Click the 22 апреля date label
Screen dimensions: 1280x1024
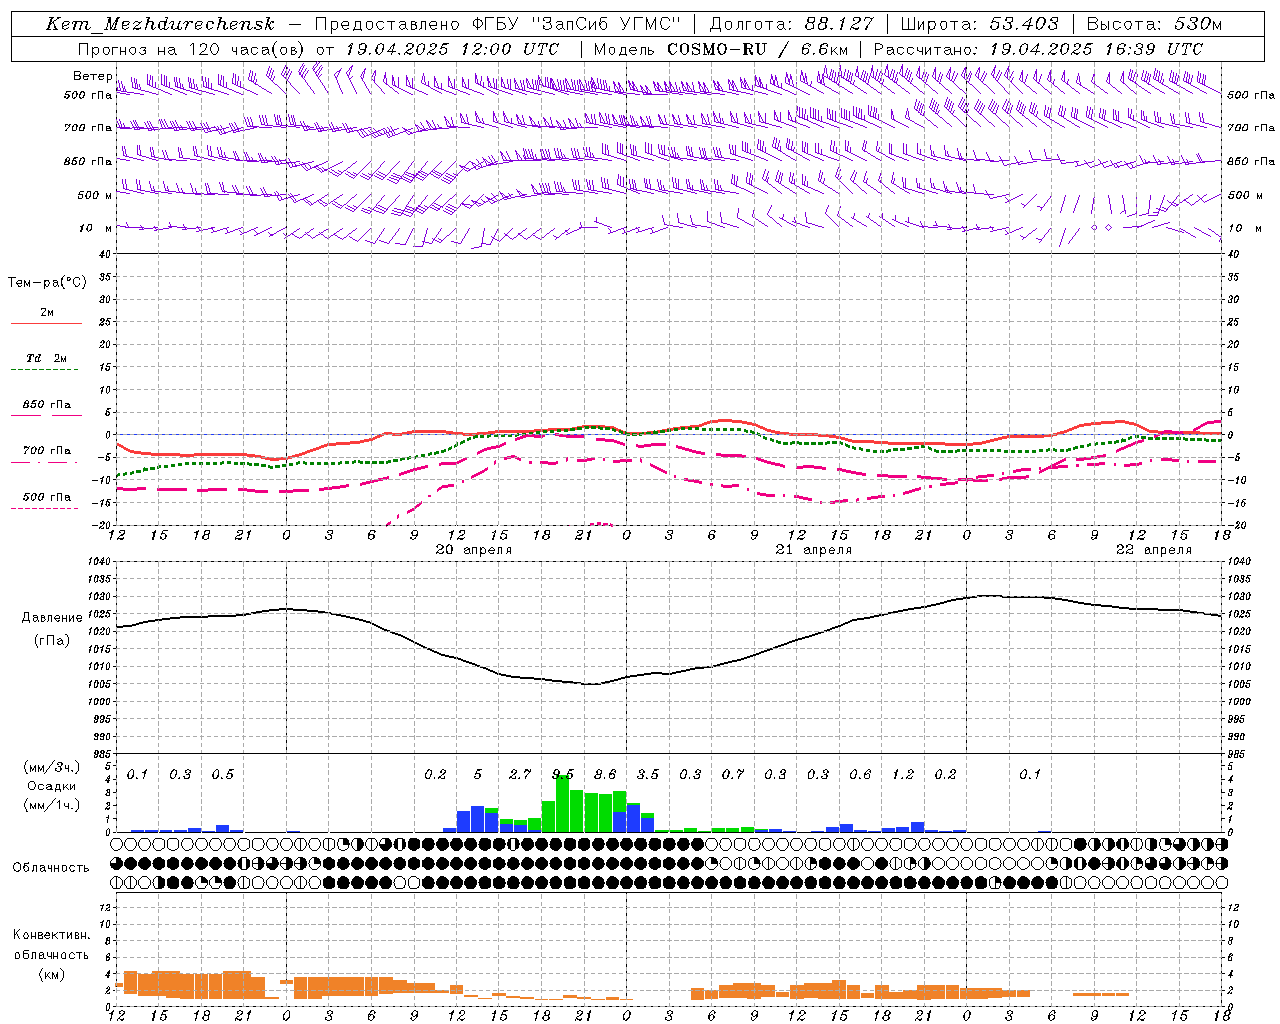[1153, 550]
